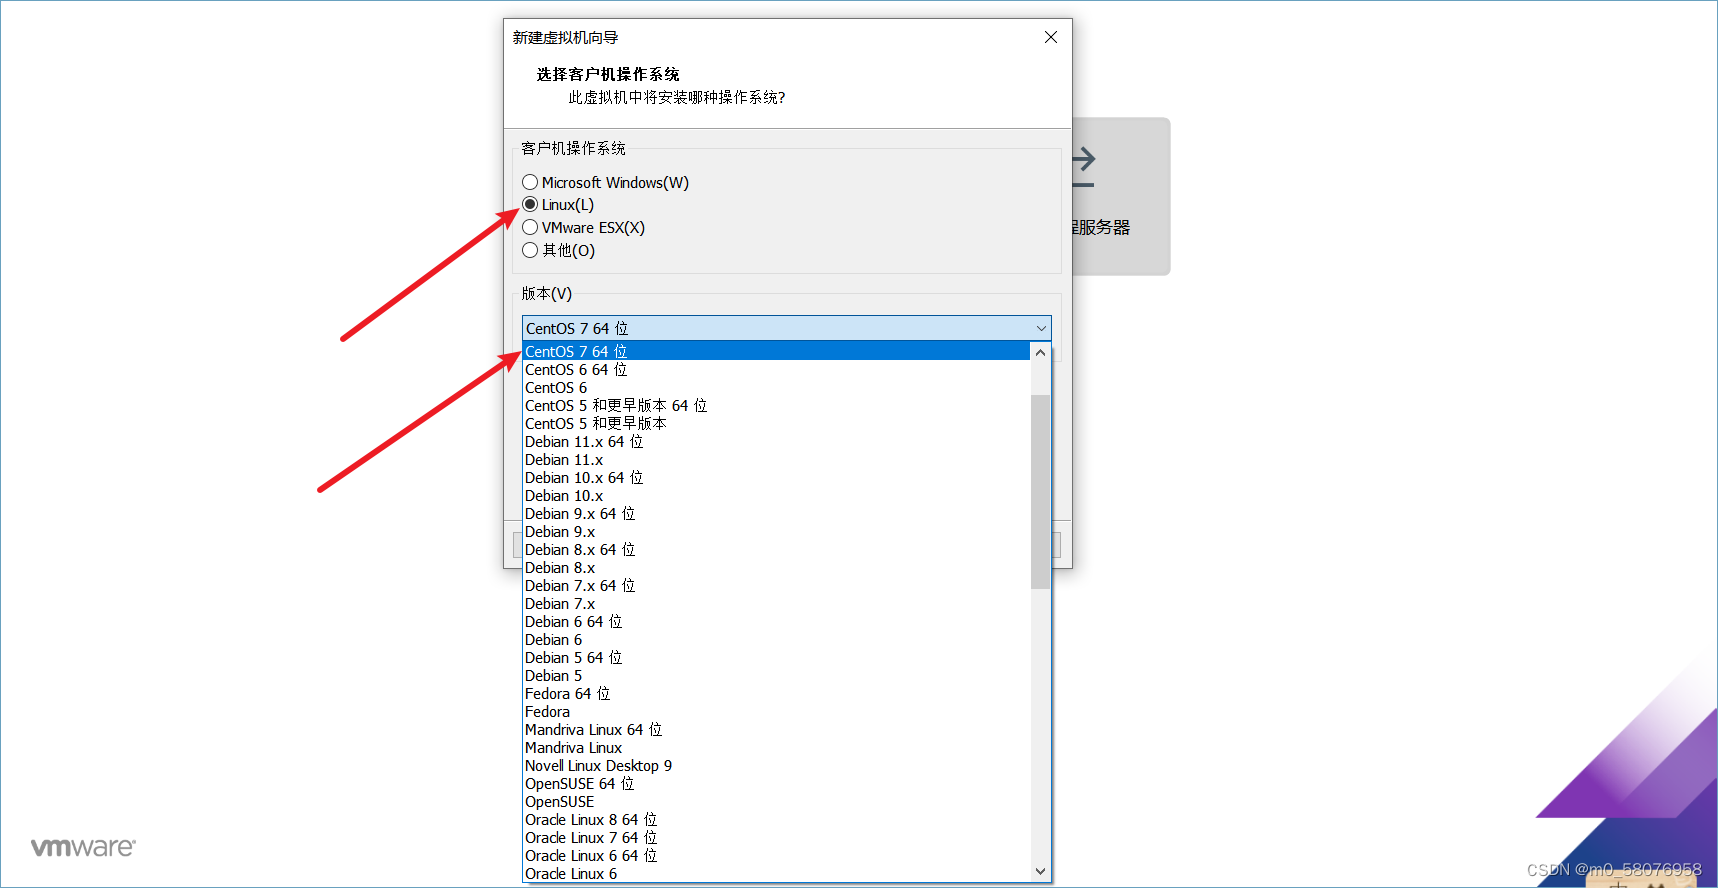Screen dimensions: 1718x888
Task: Select CentOS 5 和更早版本 64 位
Action: pyautogui.click(x=776, y=405)
